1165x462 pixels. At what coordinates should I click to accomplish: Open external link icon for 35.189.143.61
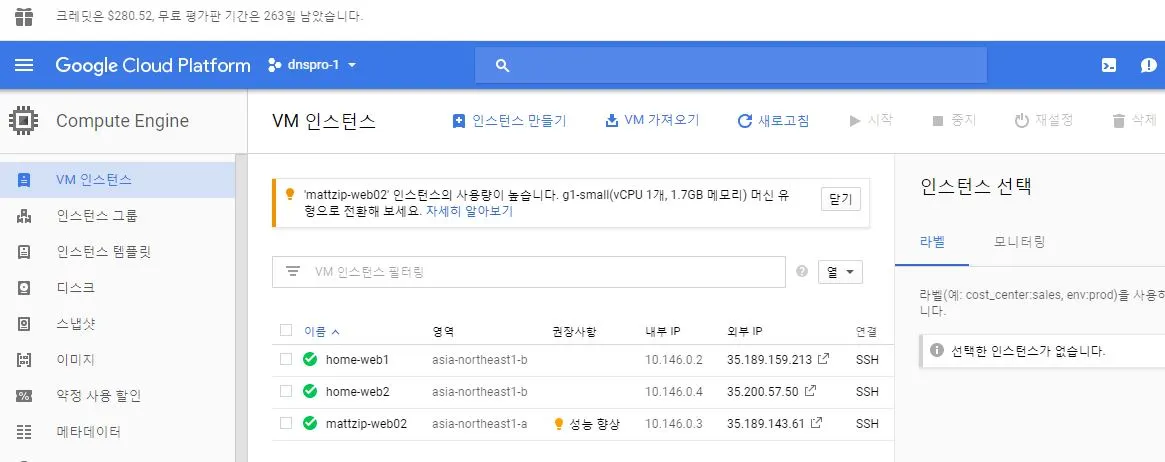[x=817, y=423]
